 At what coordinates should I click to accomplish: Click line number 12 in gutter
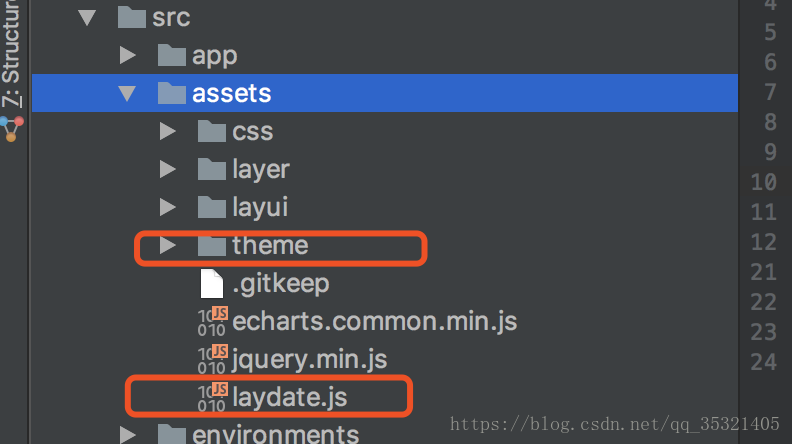(763, 242)
